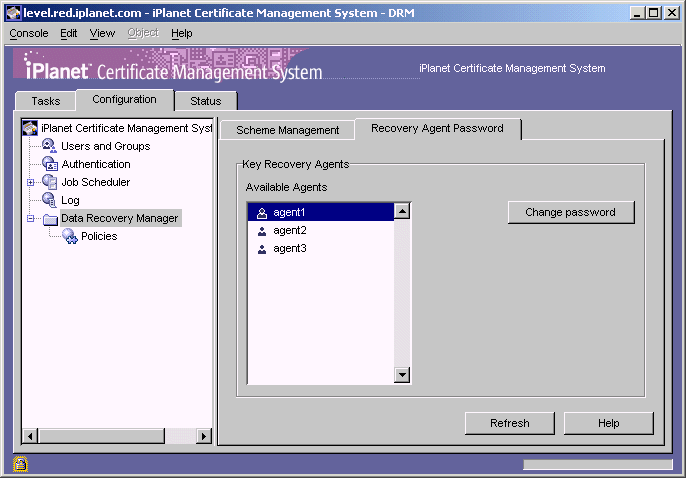The image size is (686, 478).
Task: Select Data Recovery Manager label in tree
Action: click(119, 218)
